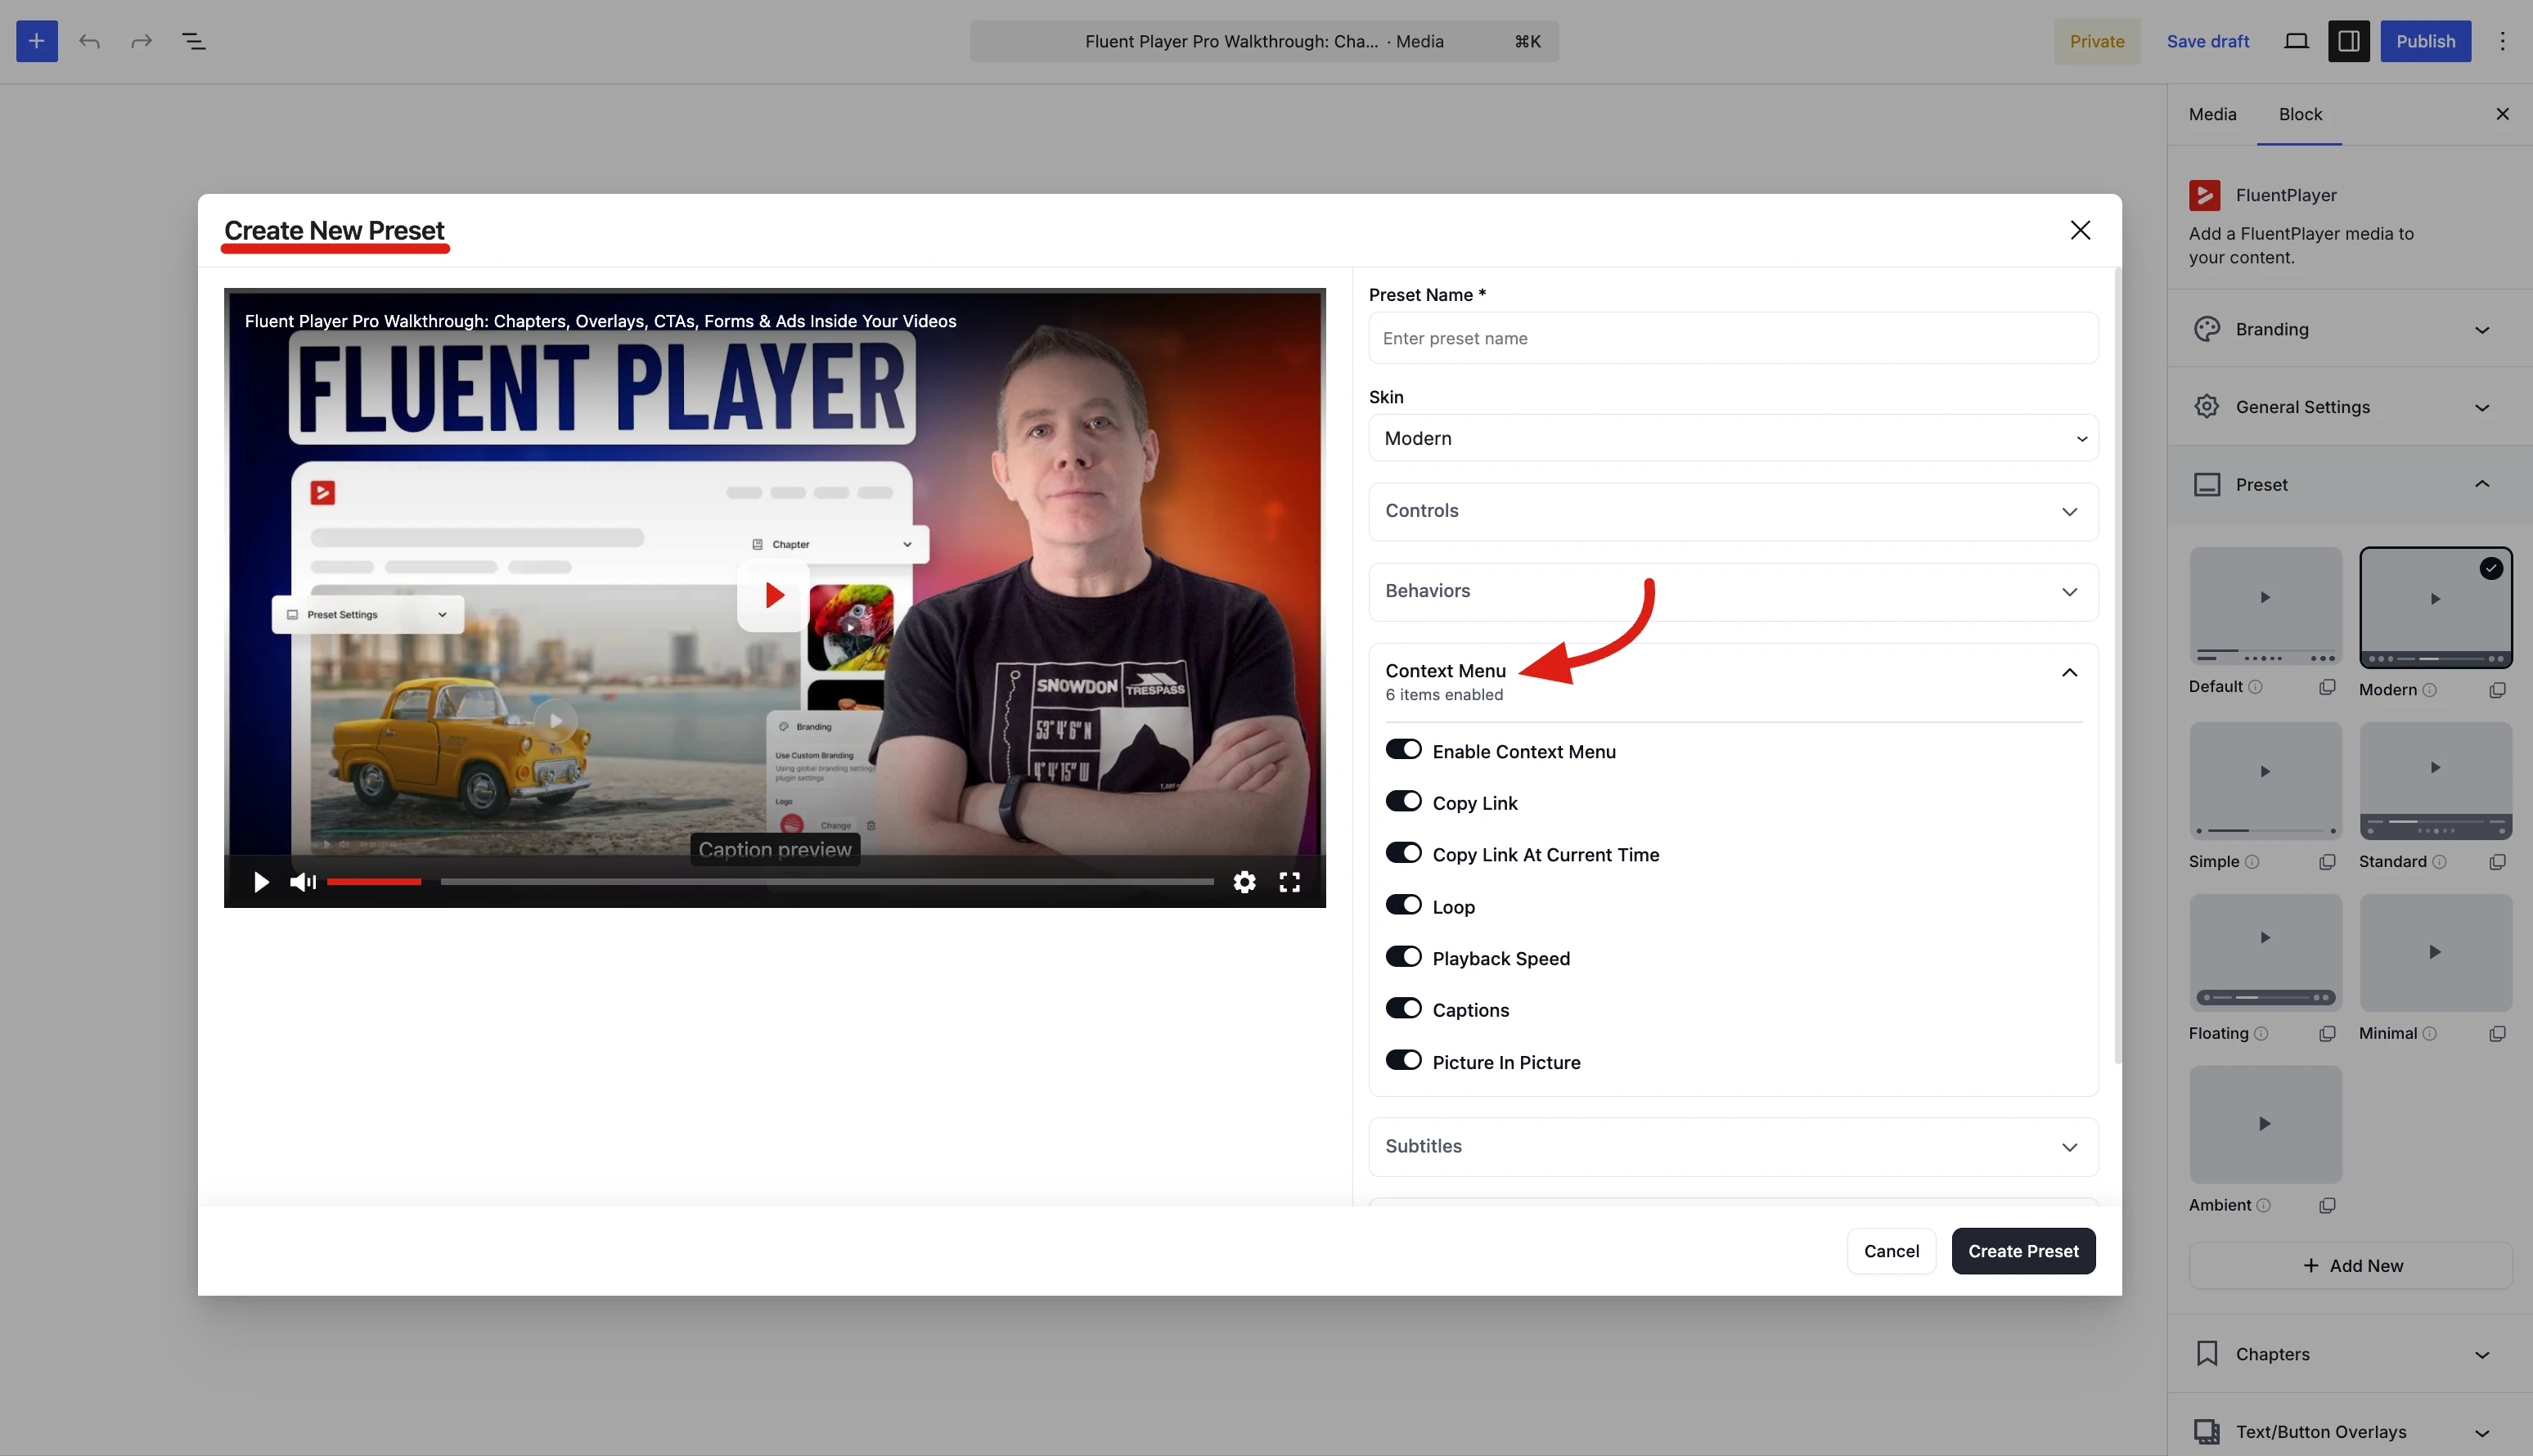Enter fullscreen in preview player

[x=1290, y=882]
